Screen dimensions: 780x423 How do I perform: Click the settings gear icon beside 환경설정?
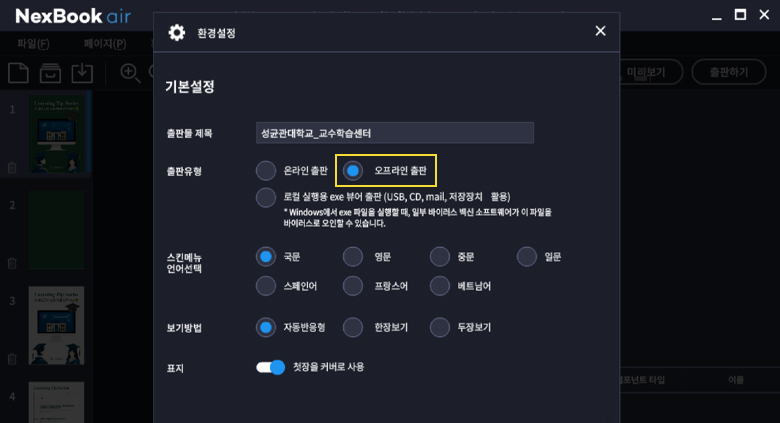point(177,33)
